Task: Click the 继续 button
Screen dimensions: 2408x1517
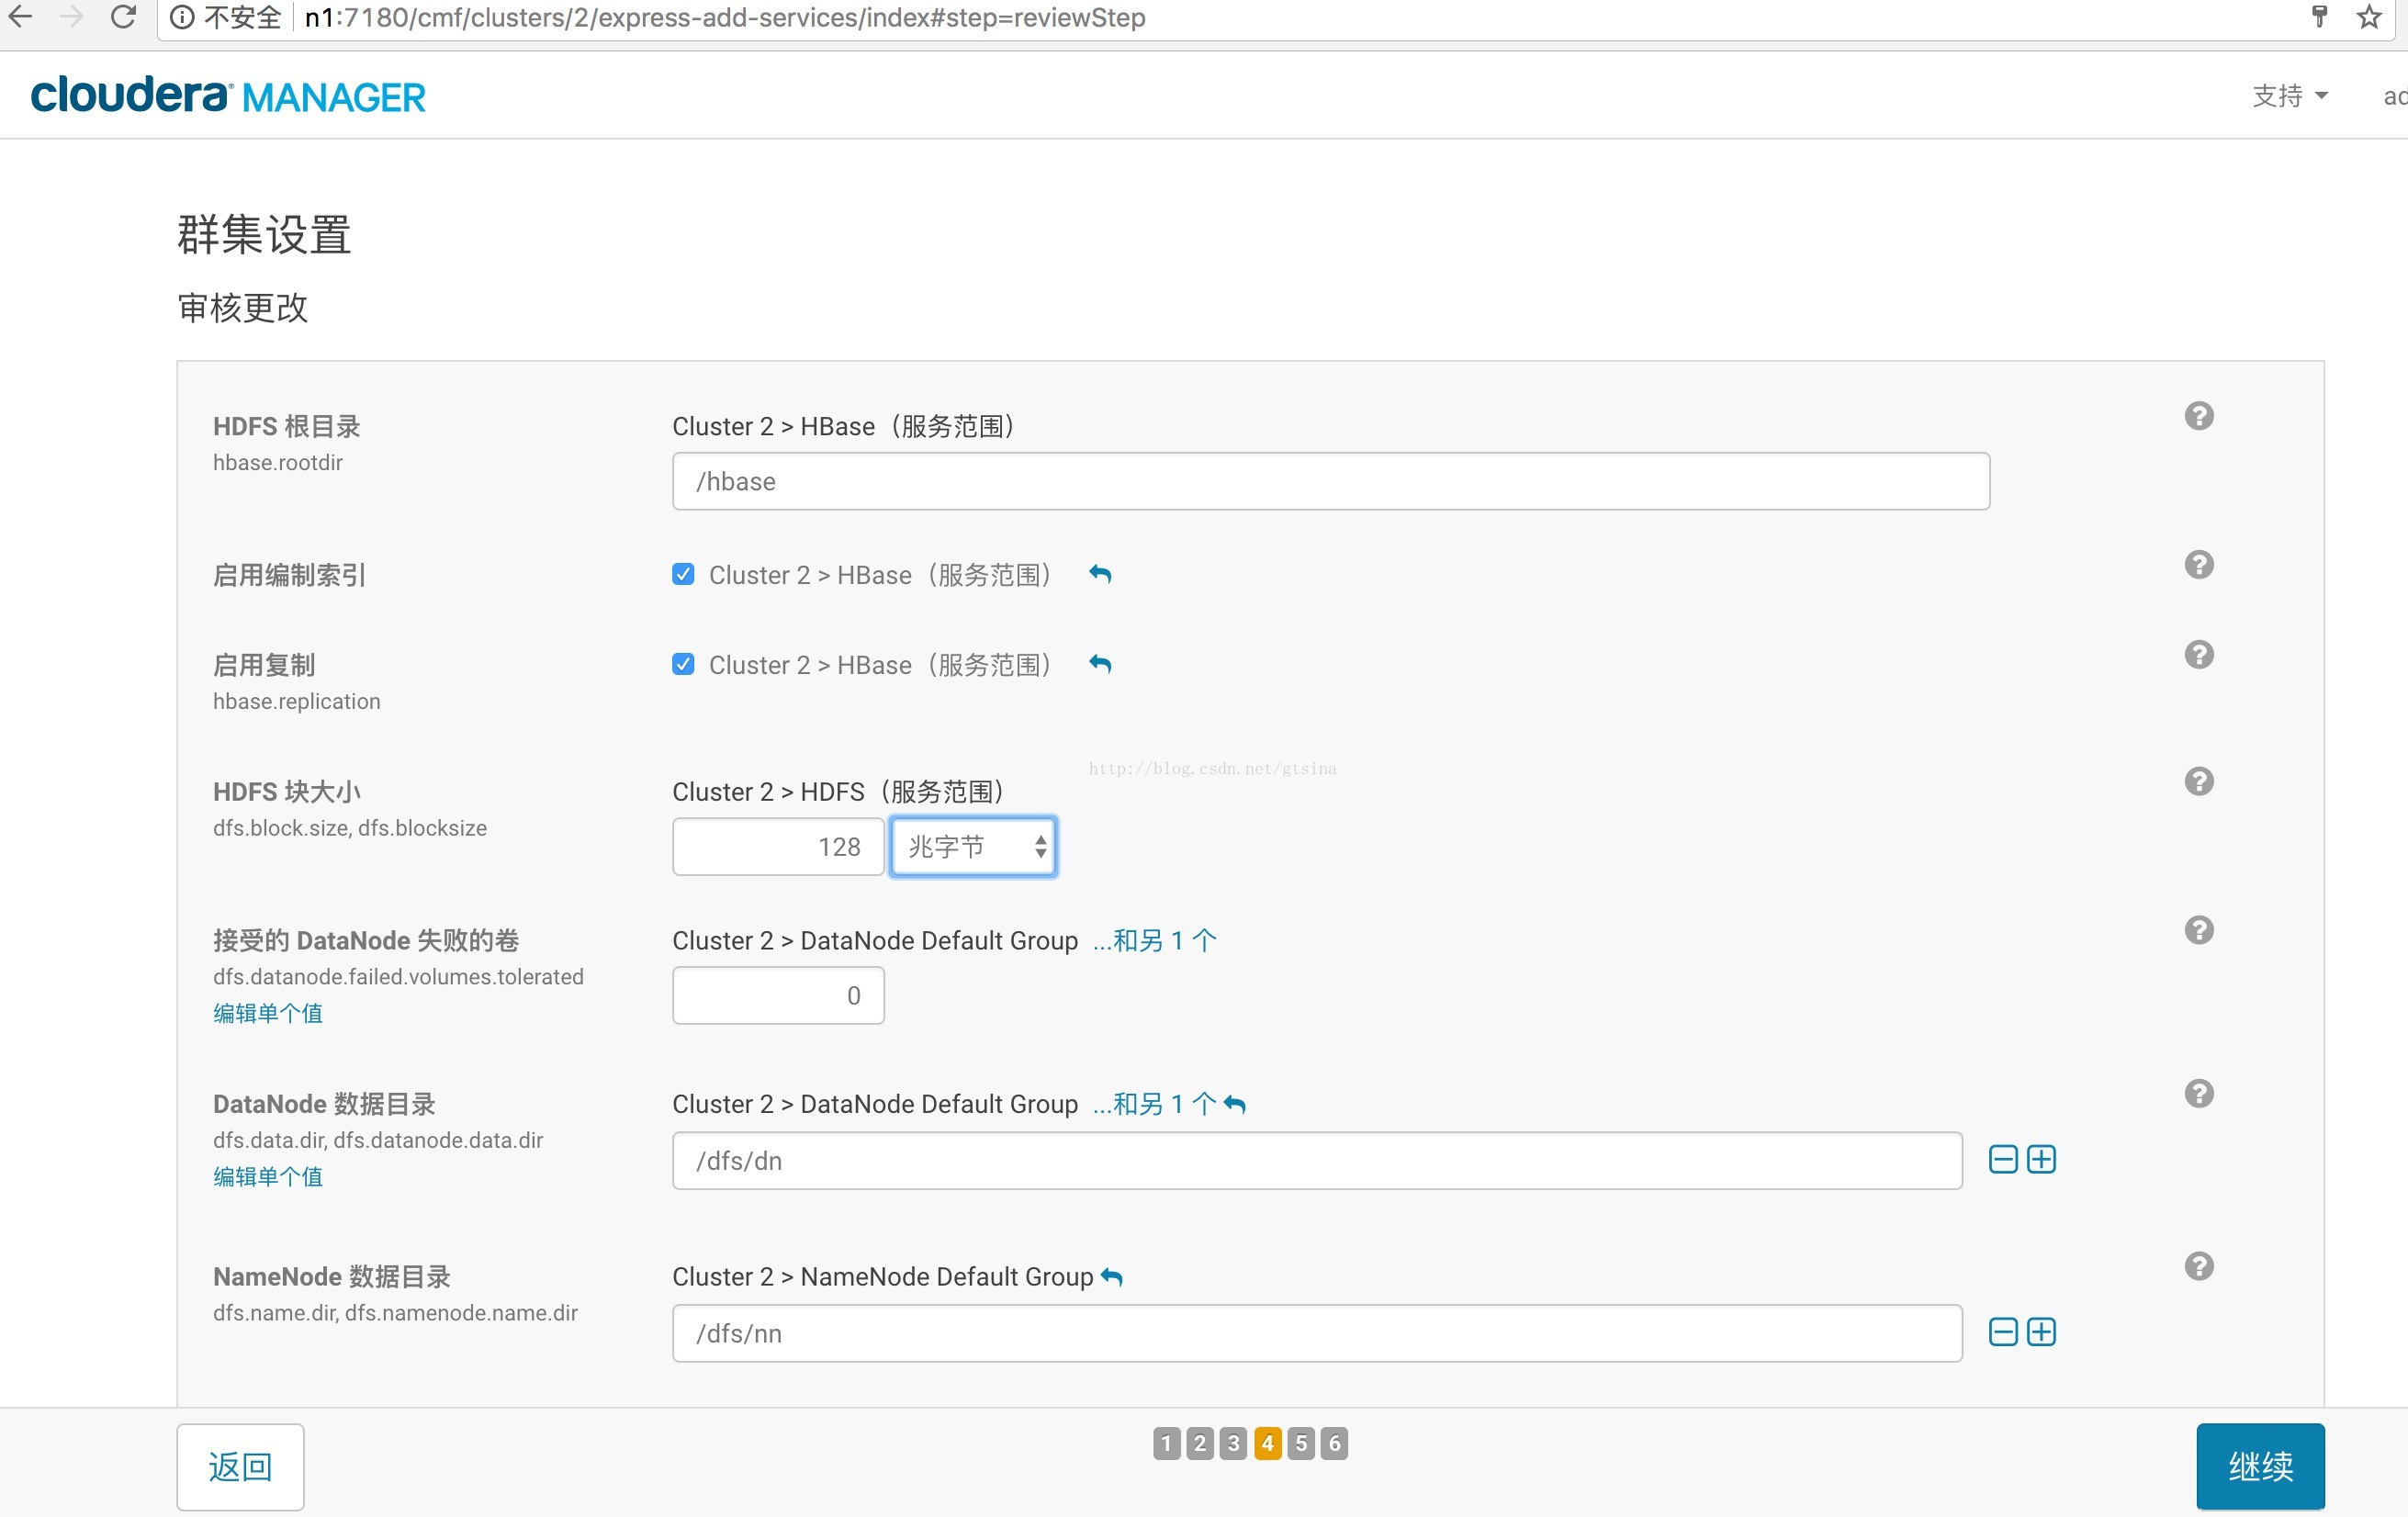Action: coord(2260,1466)
